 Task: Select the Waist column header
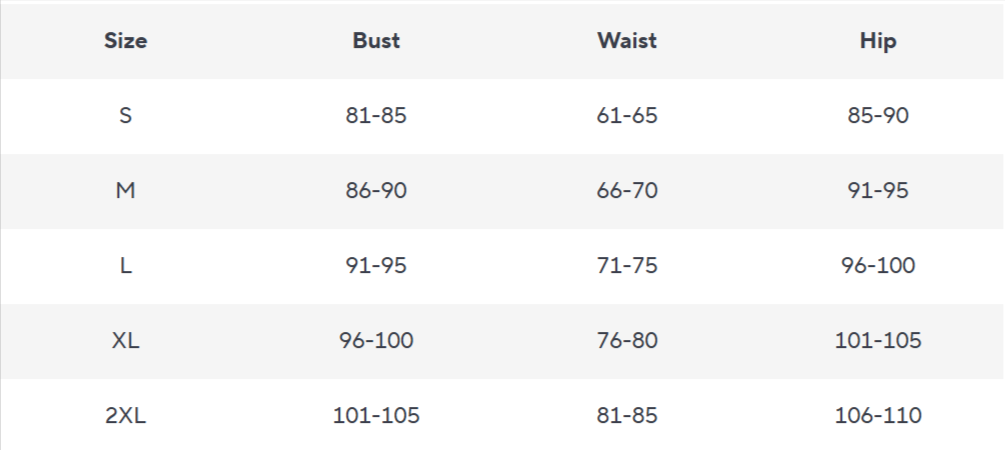(x=627, y=41)
